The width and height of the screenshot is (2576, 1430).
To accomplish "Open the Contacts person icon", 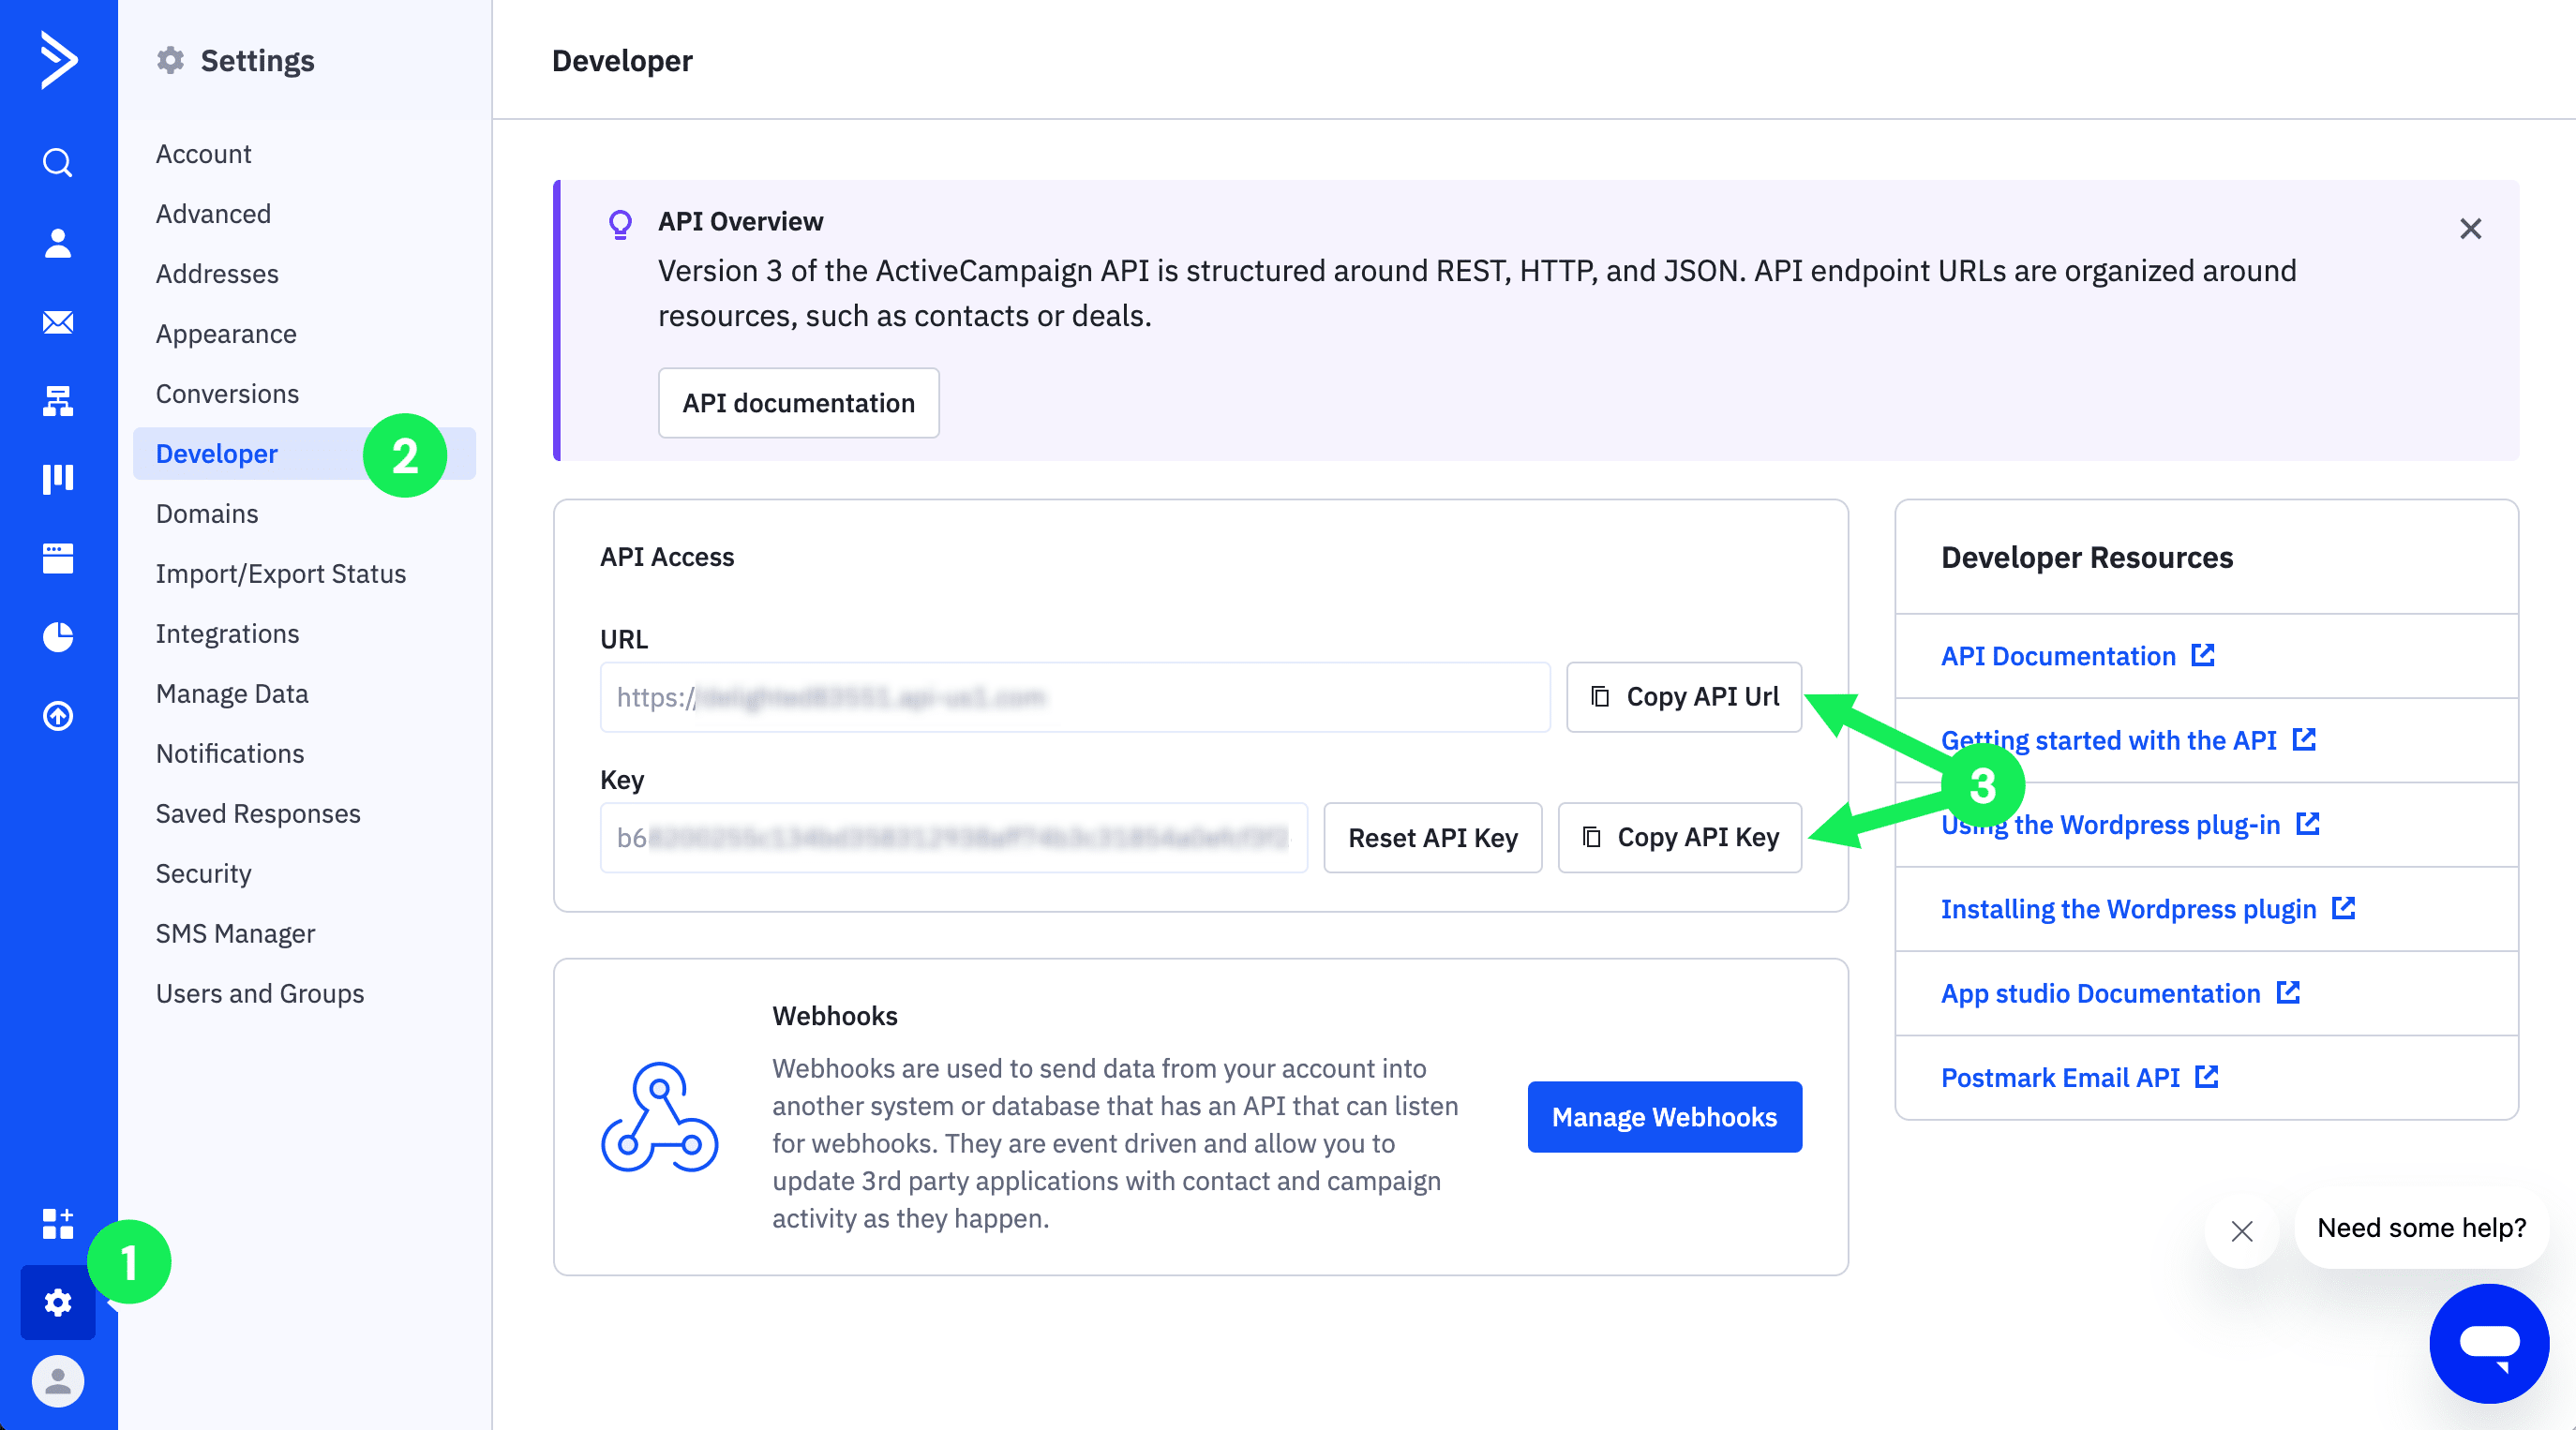I will point(58,242).
